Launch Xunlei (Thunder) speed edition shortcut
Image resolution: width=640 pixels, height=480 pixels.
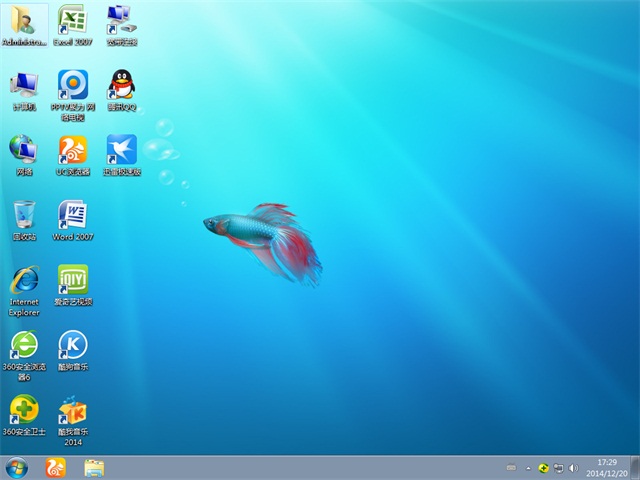click(122, 155)
